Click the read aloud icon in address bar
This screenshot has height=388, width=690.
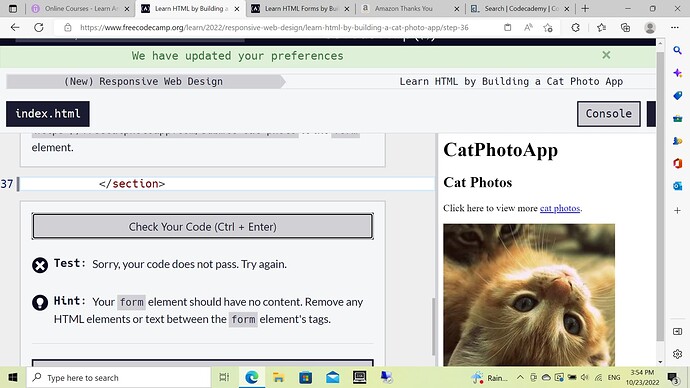528,27
